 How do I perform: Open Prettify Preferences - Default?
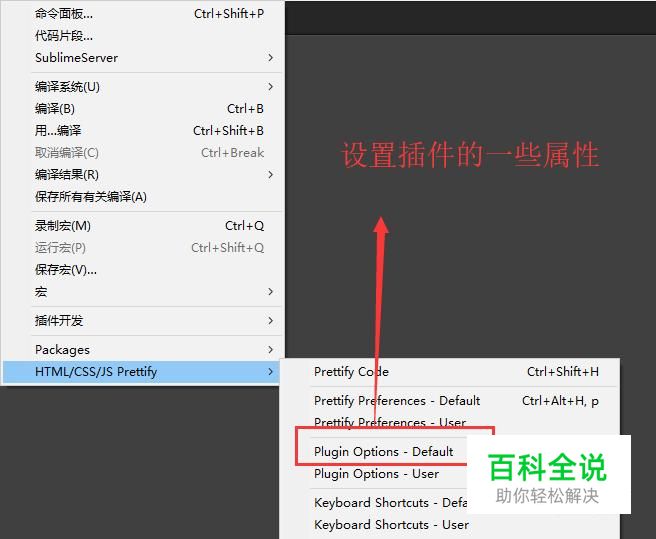pos(450,400)
